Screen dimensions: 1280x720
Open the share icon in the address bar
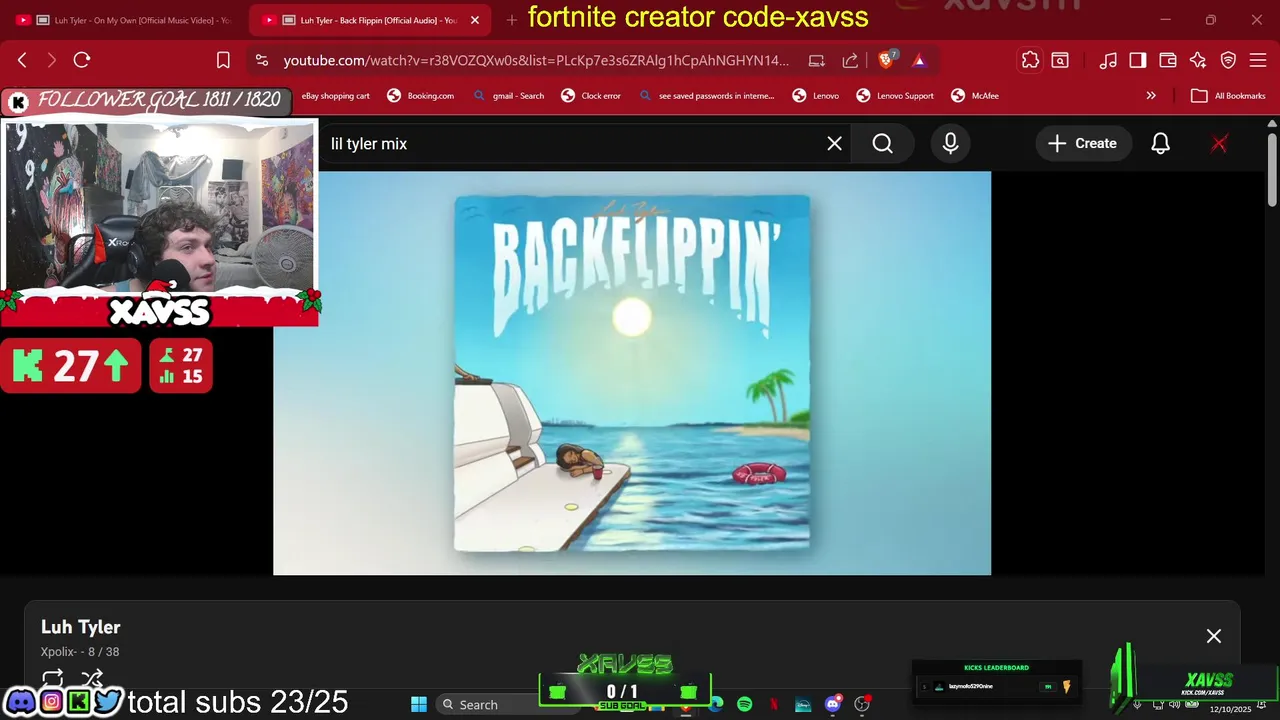(850, 60)
